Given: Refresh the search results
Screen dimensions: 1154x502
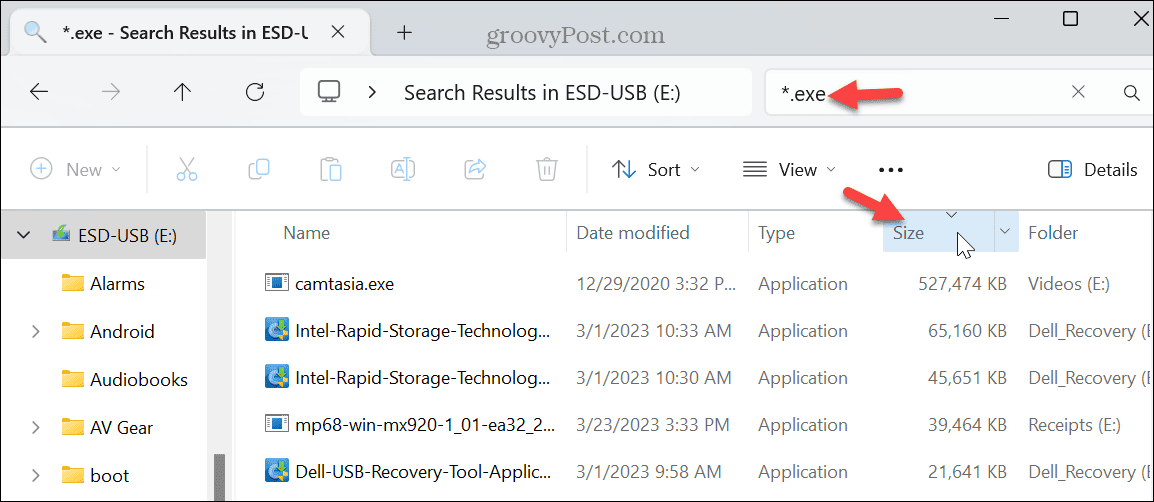Looking at the screenshot, I should click(x=255, y=93).
